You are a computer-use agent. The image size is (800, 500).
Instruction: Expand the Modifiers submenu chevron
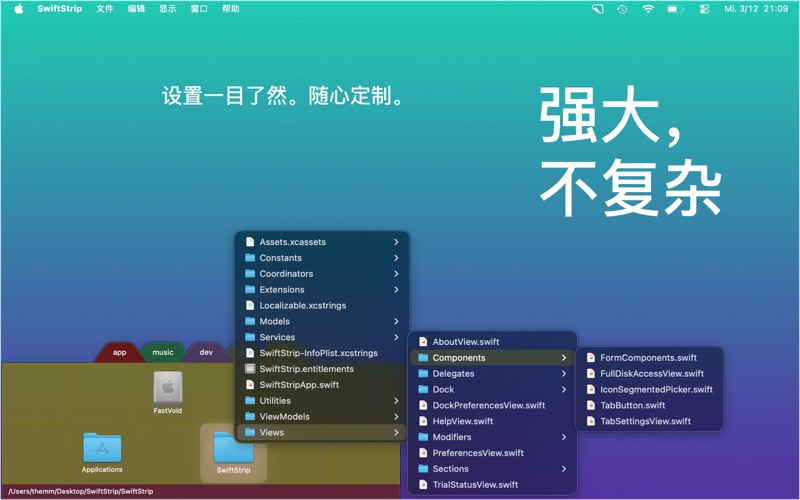(563, 437)
